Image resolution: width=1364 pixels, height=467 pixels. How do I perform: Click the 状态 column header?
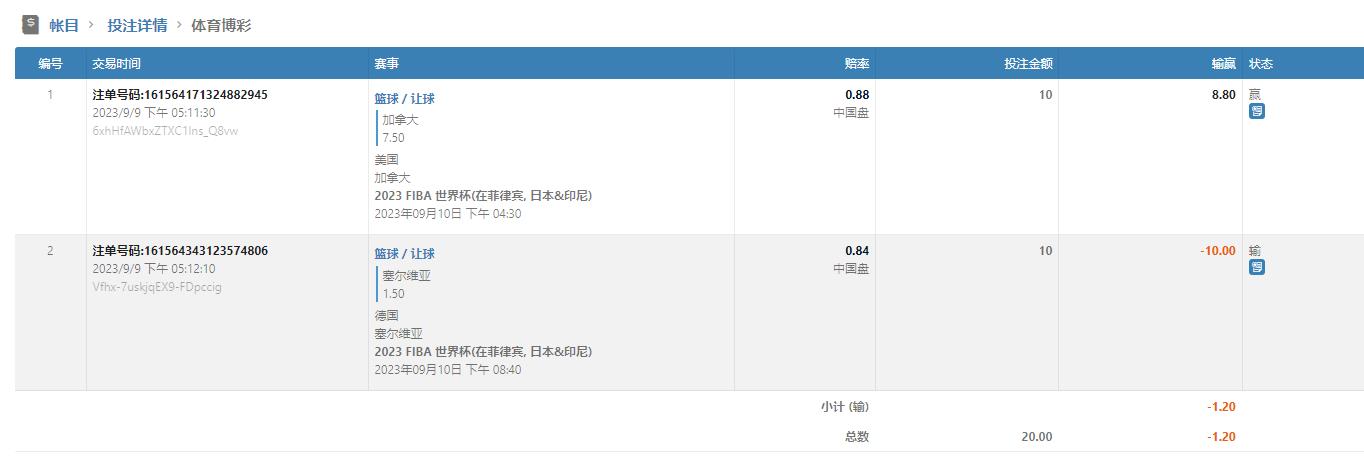coord(1261,63)
